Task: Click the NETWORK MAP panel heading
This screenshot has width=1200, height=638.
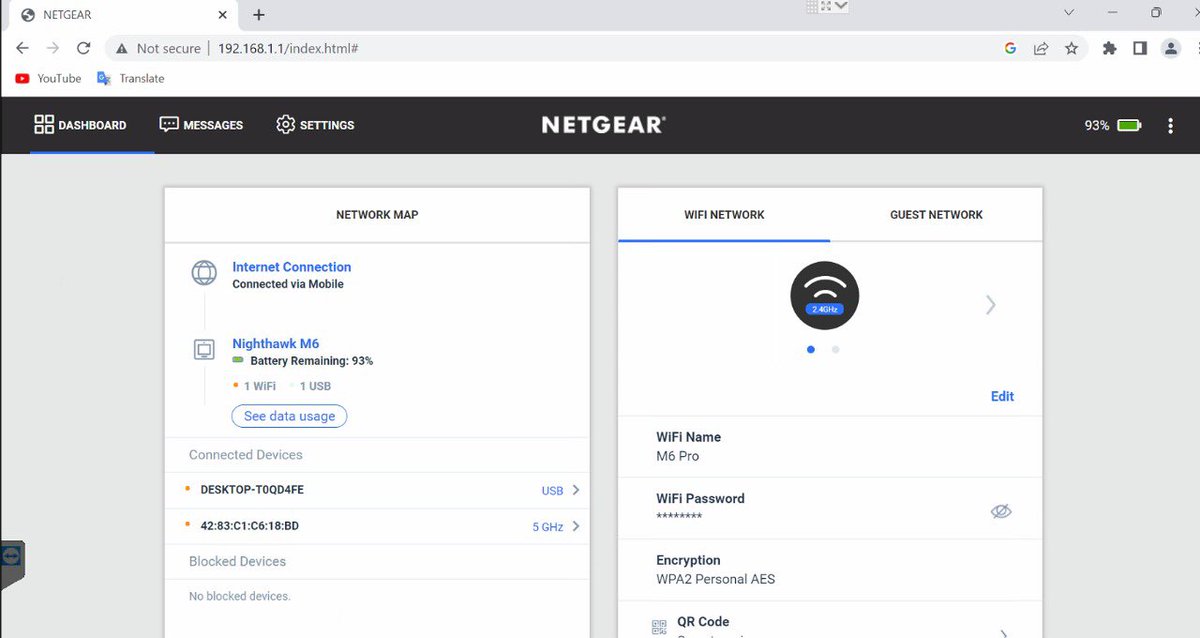Action: (377, 215)
